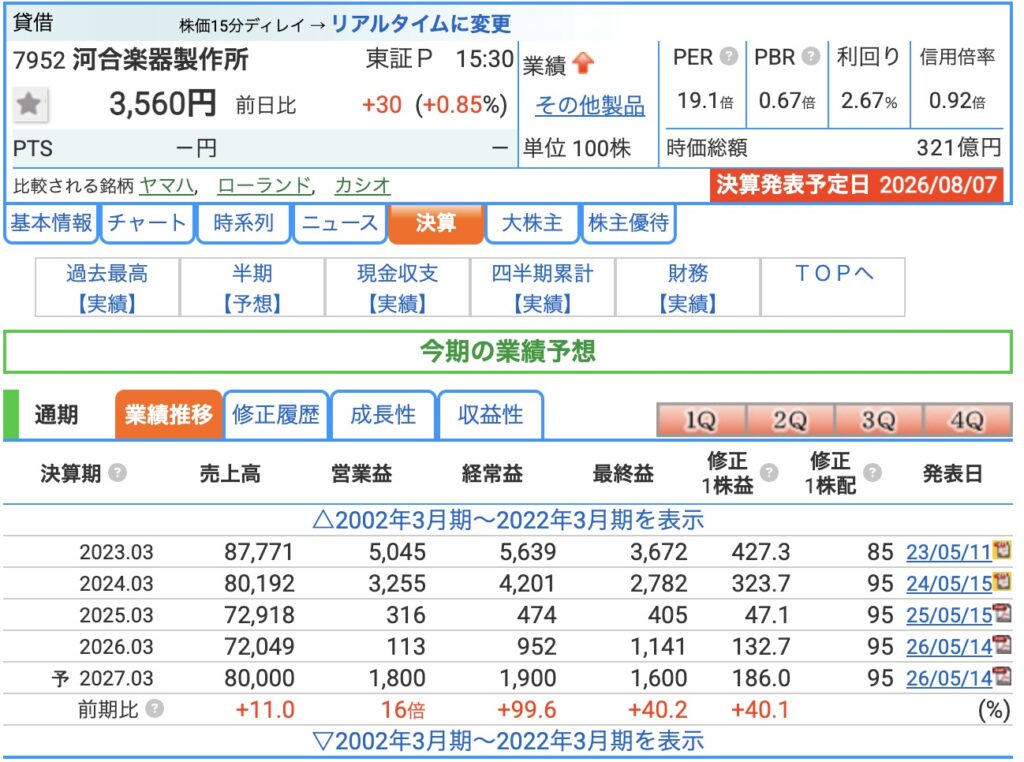Jump to 現金収支【実績】 section
The image size is (1024, 762).
[397, 287]
